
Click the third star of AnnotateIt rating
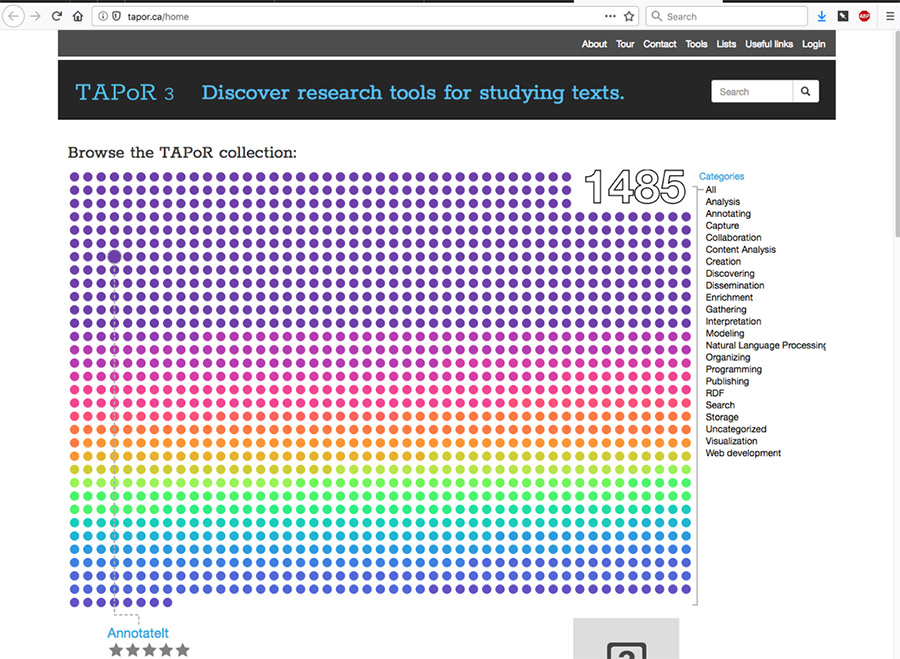[x=149, y=650]
